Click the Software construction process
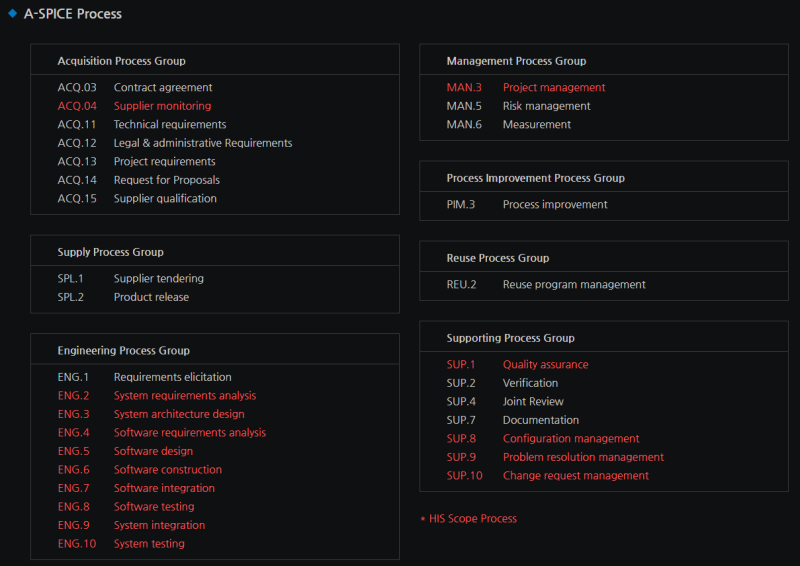Image resolution: width=800 pixels, height=566 pixels. pos(167,470)
